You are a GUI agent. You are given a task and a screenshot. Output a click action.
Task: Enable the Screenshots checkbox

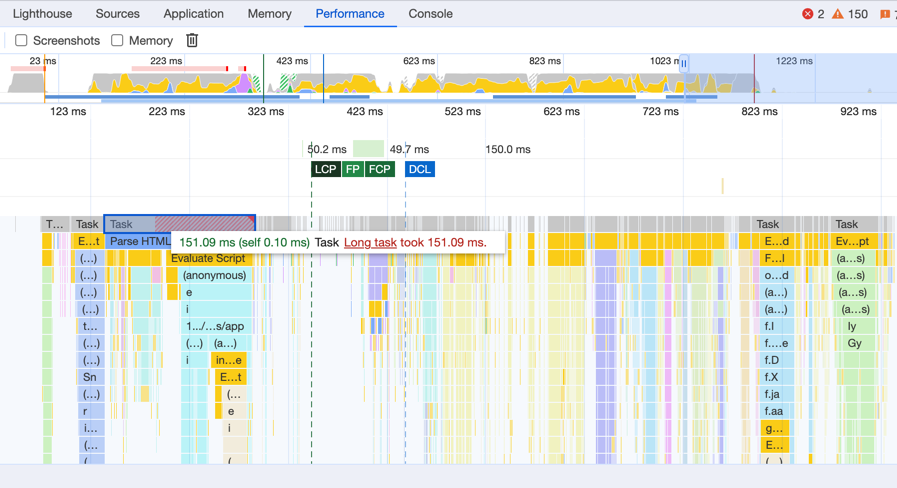(x=21, y=40)
